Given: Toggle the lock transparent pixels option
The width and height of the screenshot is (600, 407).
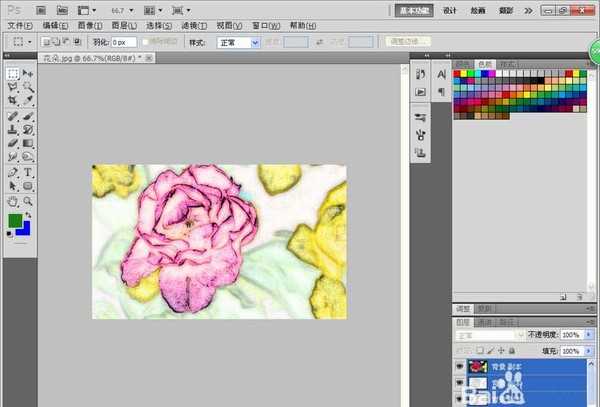Looking at the screenshot, I should (481, 352).
